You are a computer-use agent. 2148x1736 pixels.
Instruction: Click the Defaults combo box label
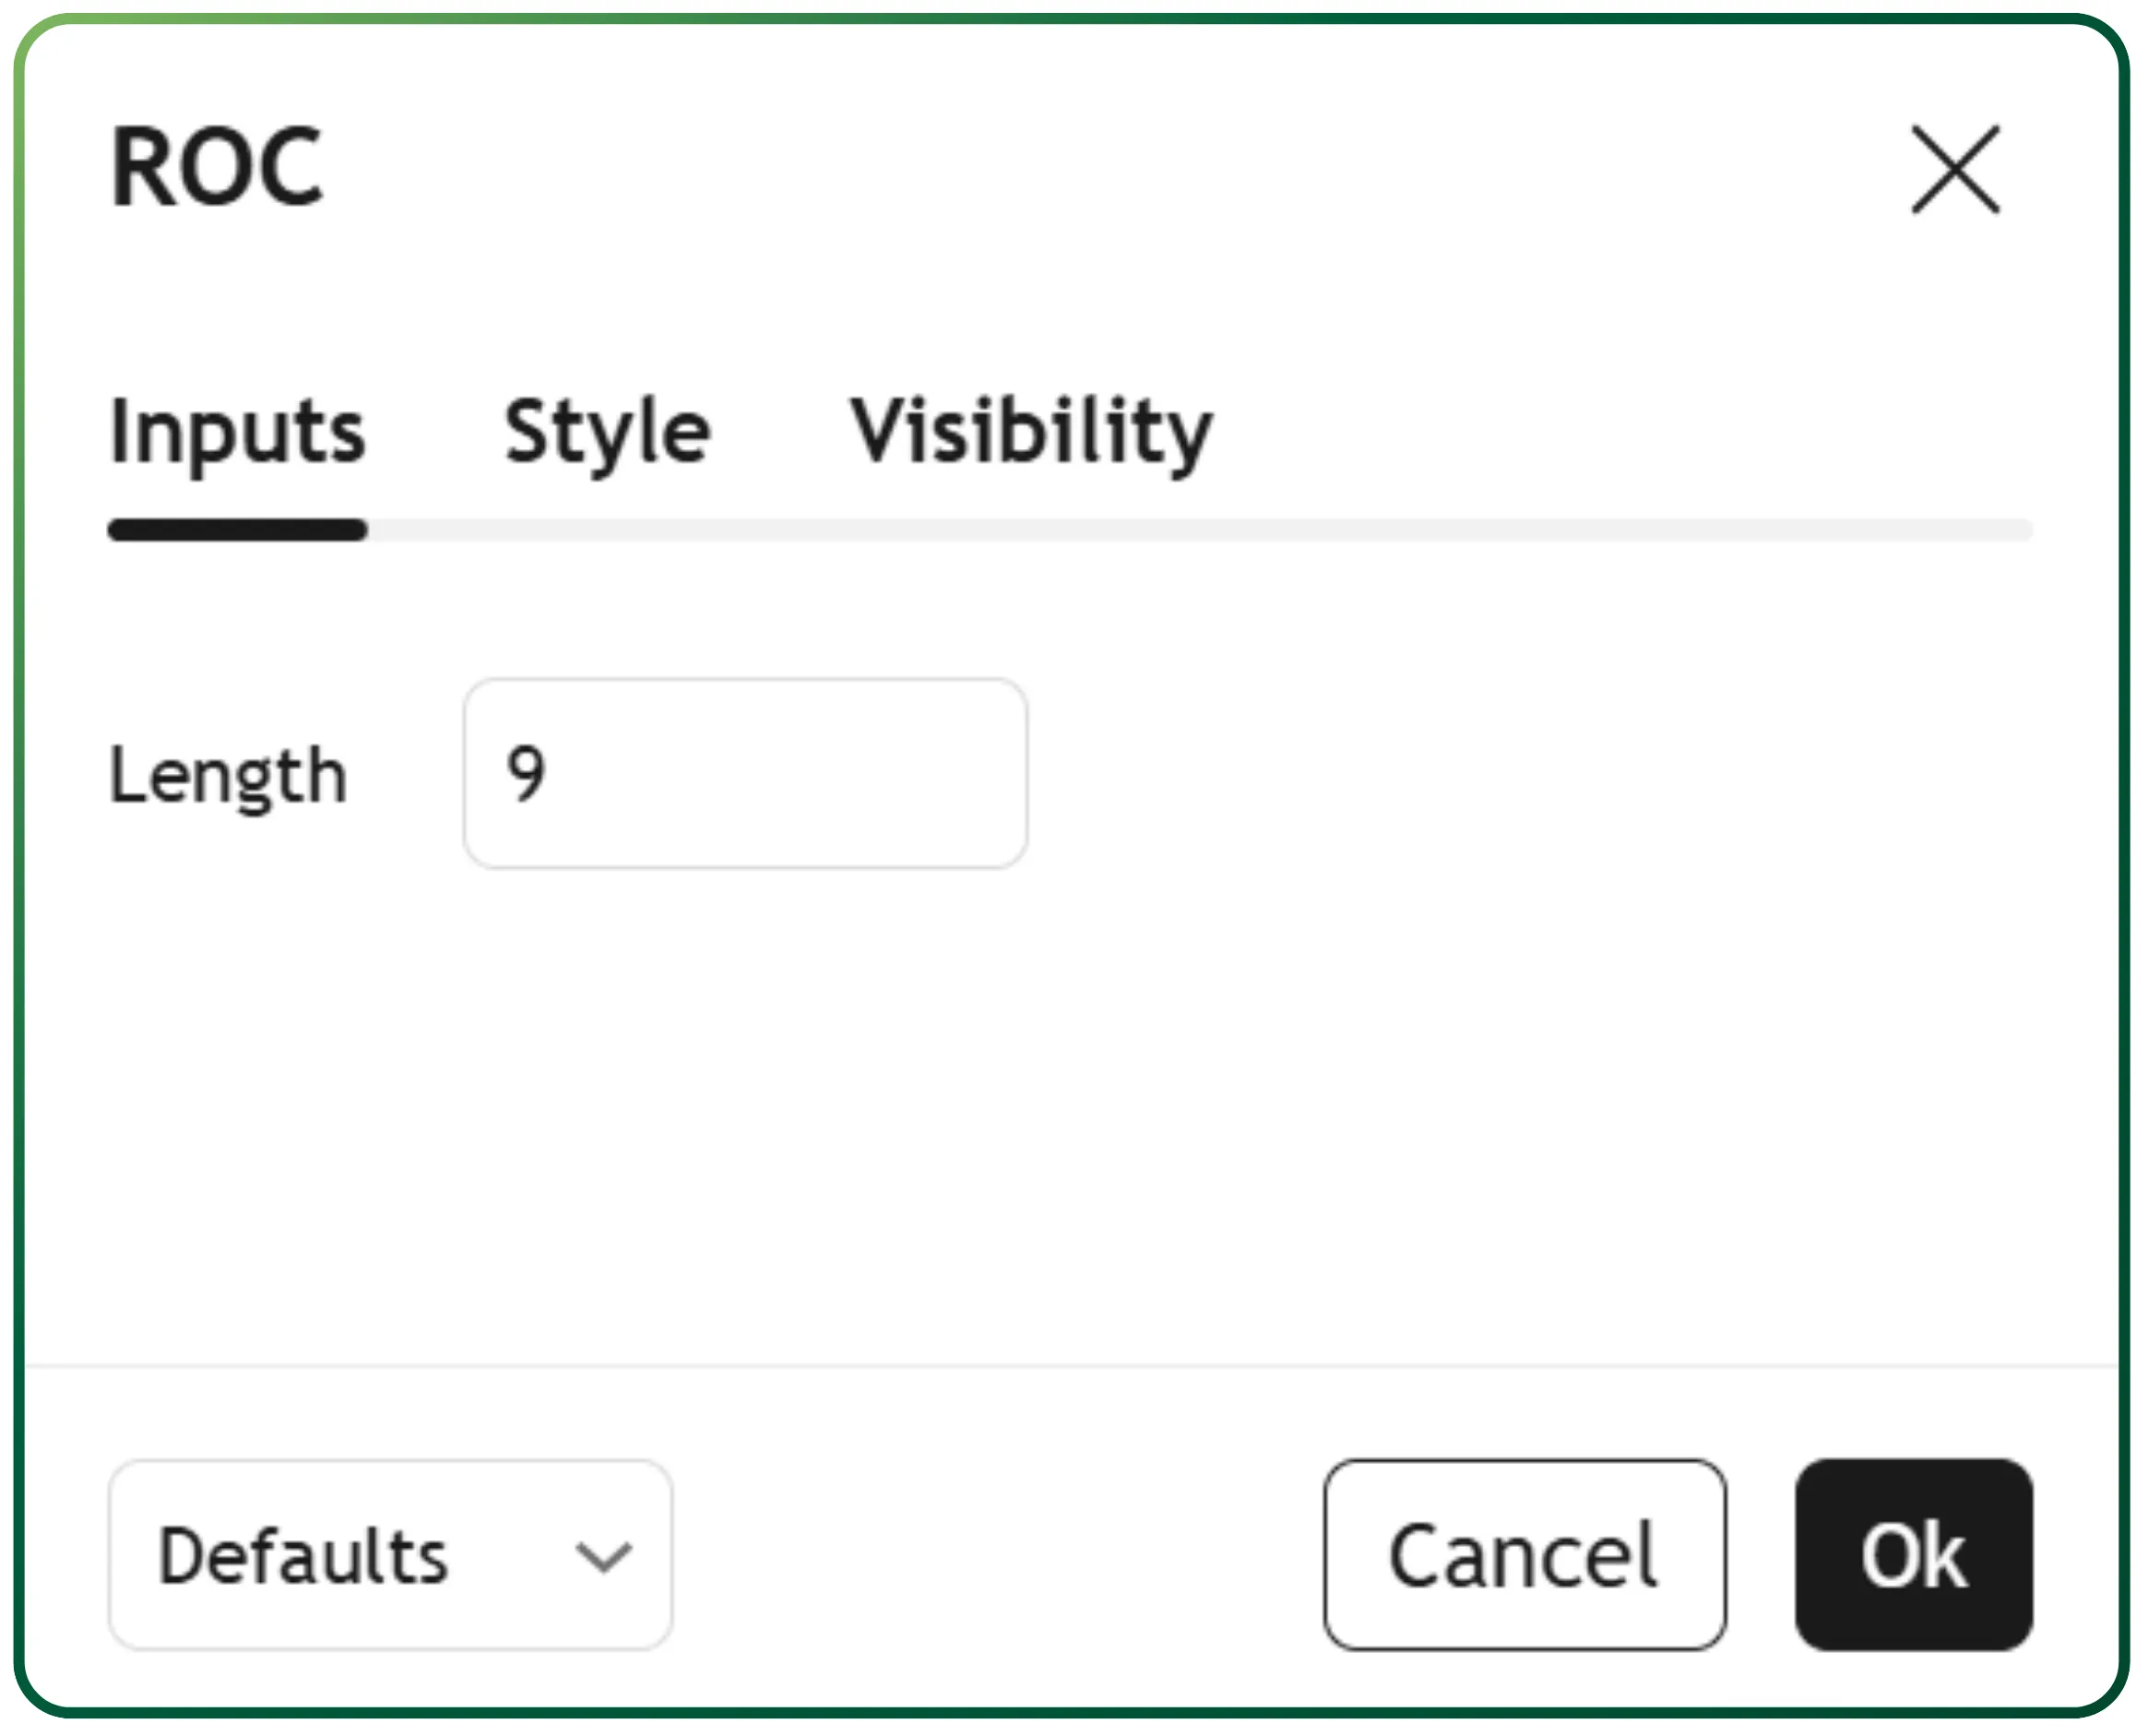[x=303, y=1557]
